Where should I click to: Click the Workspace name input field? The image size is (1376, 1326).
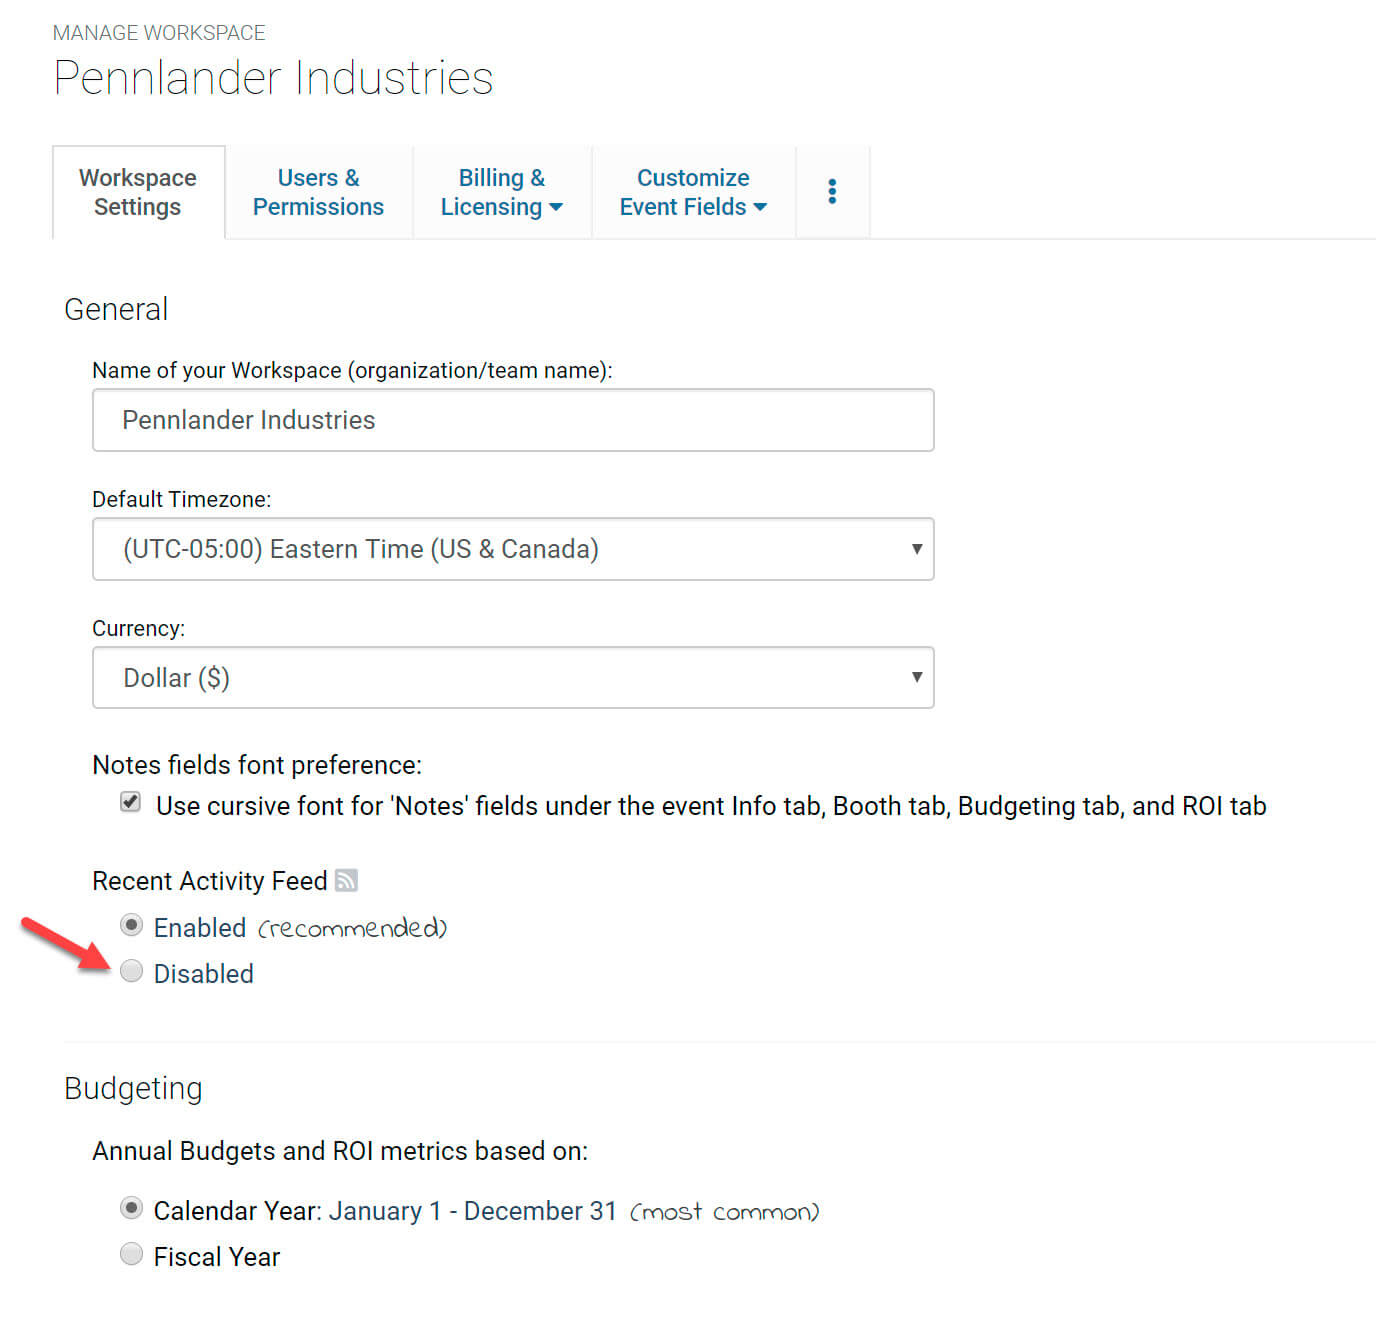click(512, 420)
